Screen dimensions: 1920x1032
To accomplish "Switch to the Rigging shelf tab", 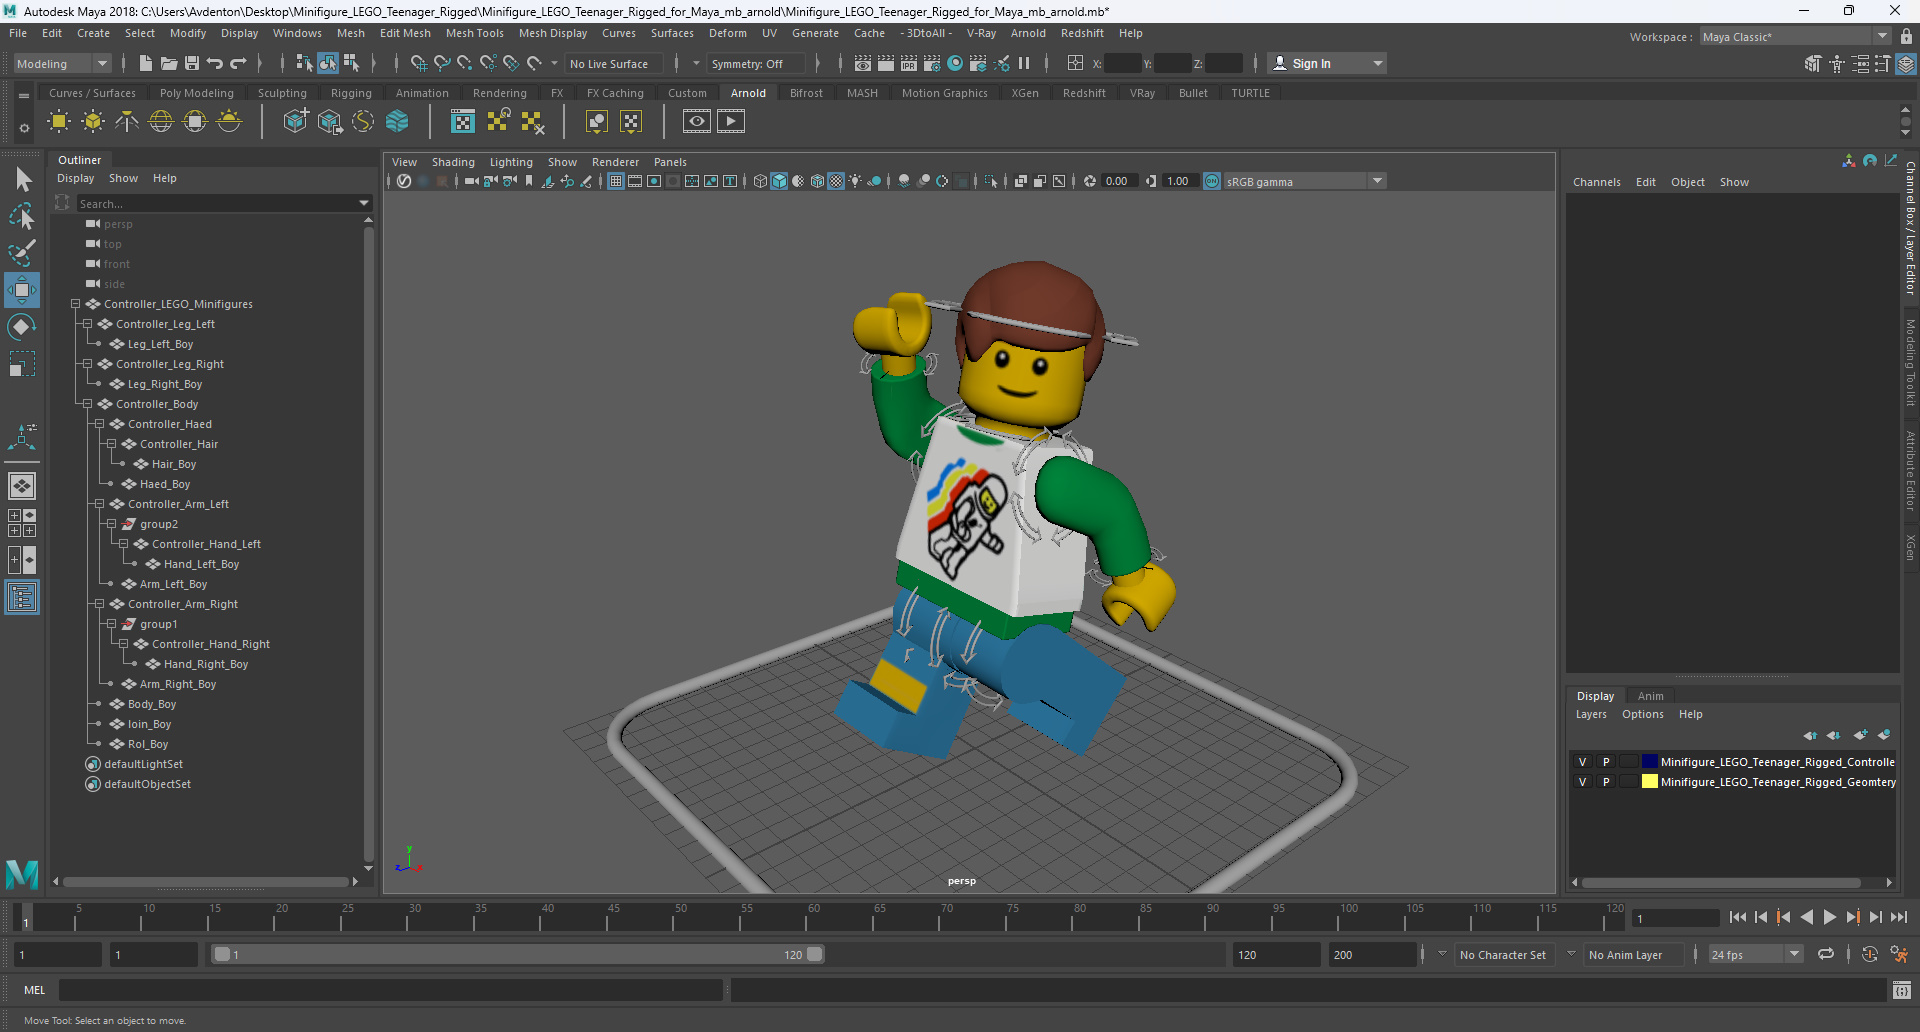I will (351, 93).
